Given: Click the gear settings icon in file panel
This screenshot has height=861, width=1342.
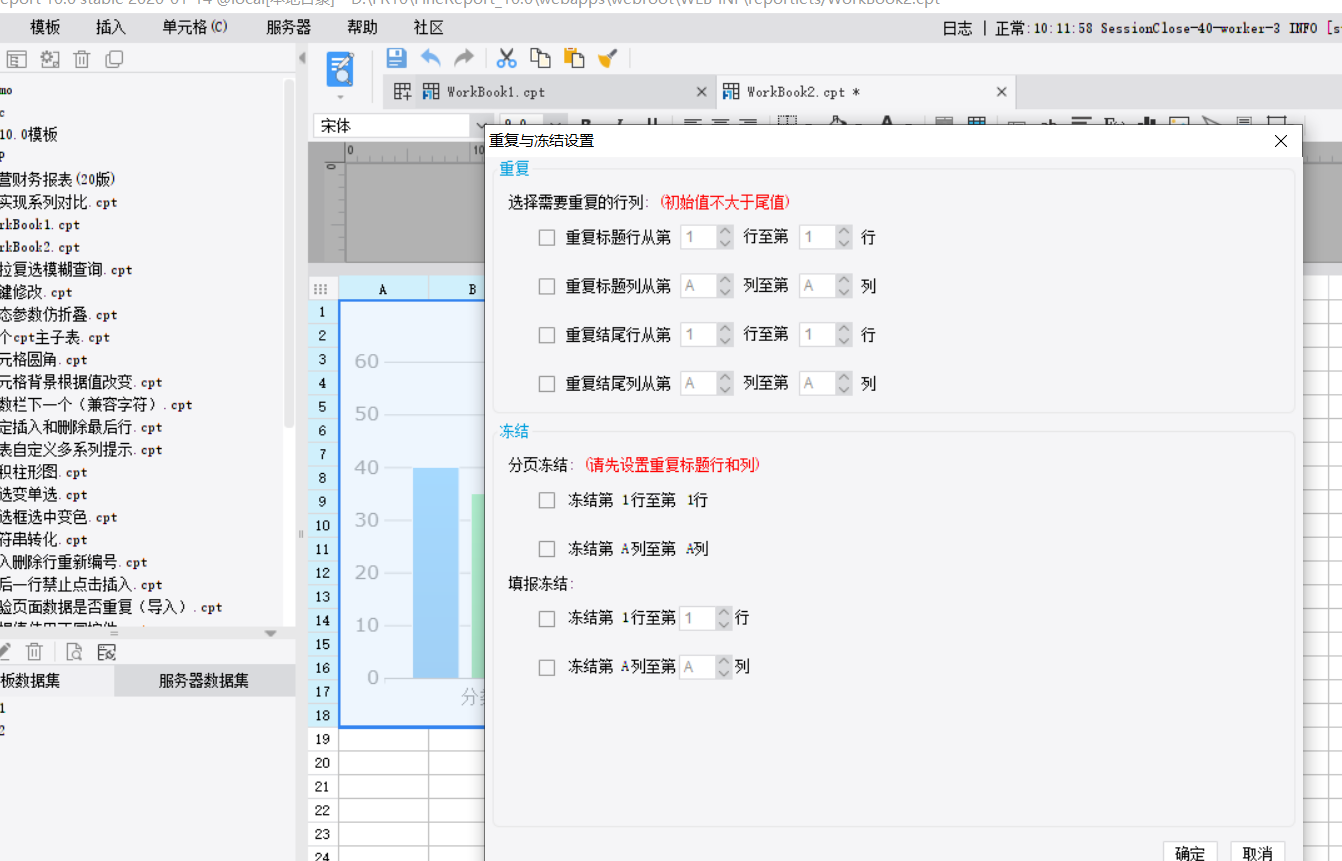Looking at the screenshot, I should pos(50,60).
